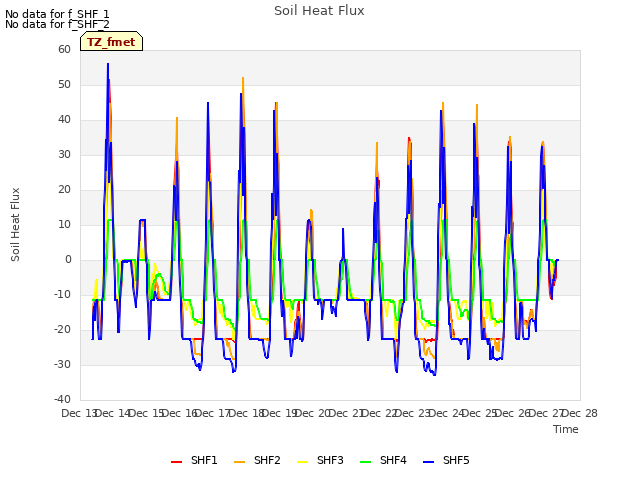The width and height of the screenshot is (640, 480).
Task: Click the y-axis tick label 40
Action: click(64, 120)
